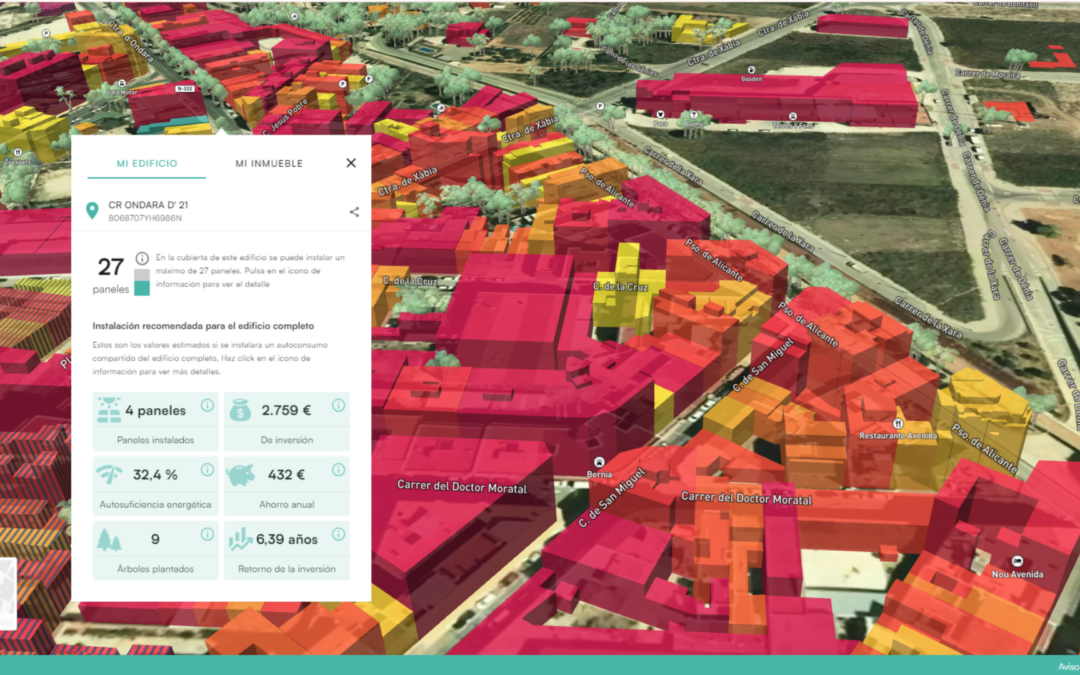Click the green location pin next to CR ONDARA D' 21
Screen dimensions: 1080x675
coord(92,211)
